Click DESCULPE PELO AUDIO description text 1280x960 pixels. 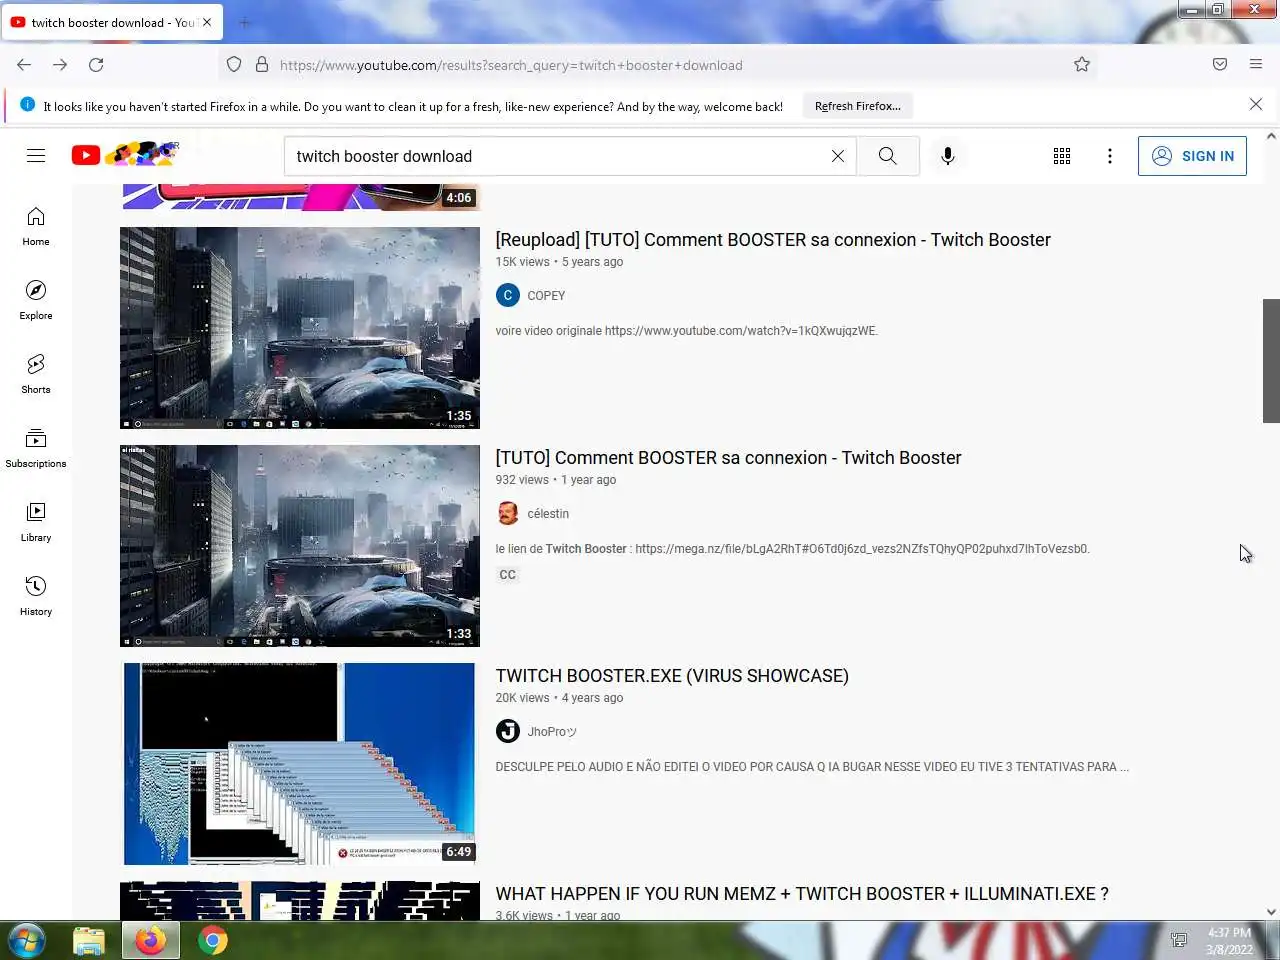click(812, 767)
